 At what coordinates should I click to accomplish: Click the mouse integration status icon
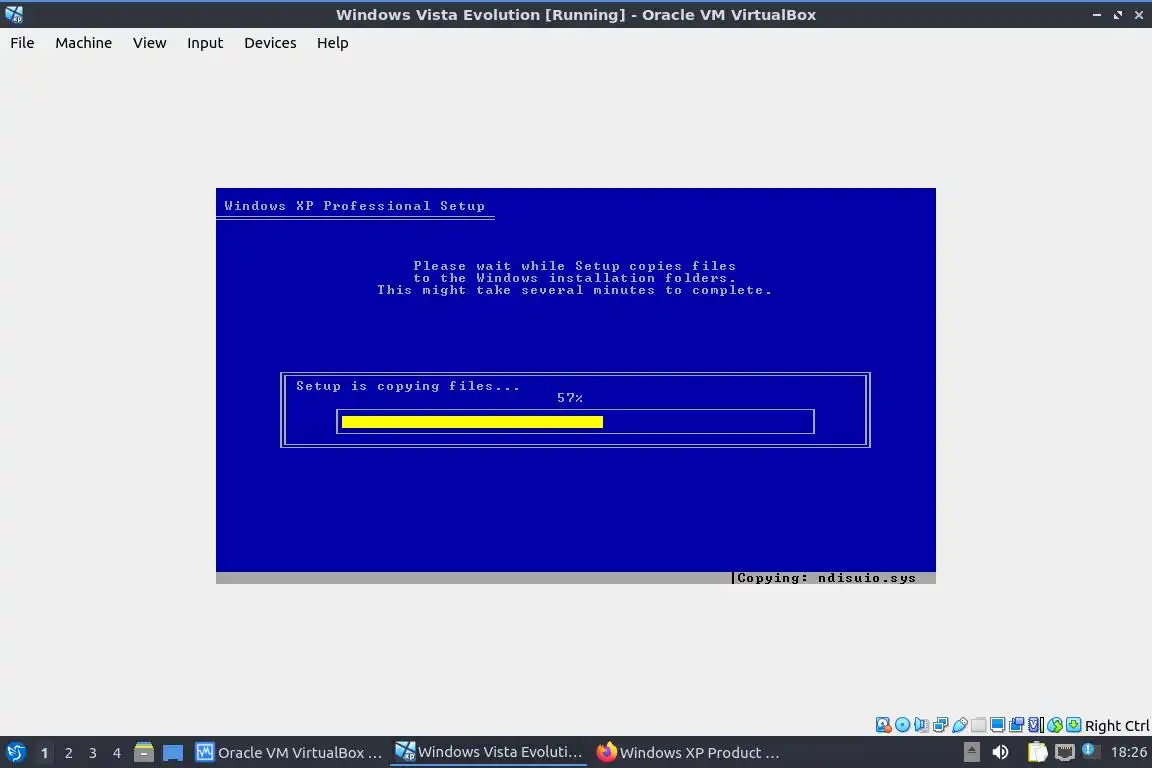1055,725
